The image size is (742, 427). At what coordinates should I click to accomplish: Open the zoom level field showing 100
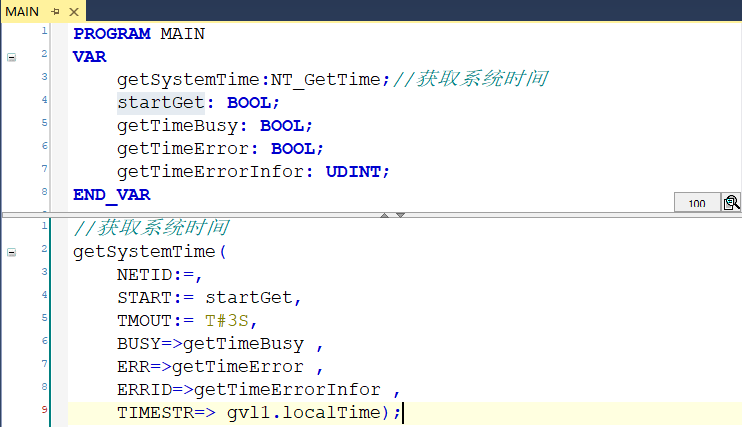click(697, 203)
